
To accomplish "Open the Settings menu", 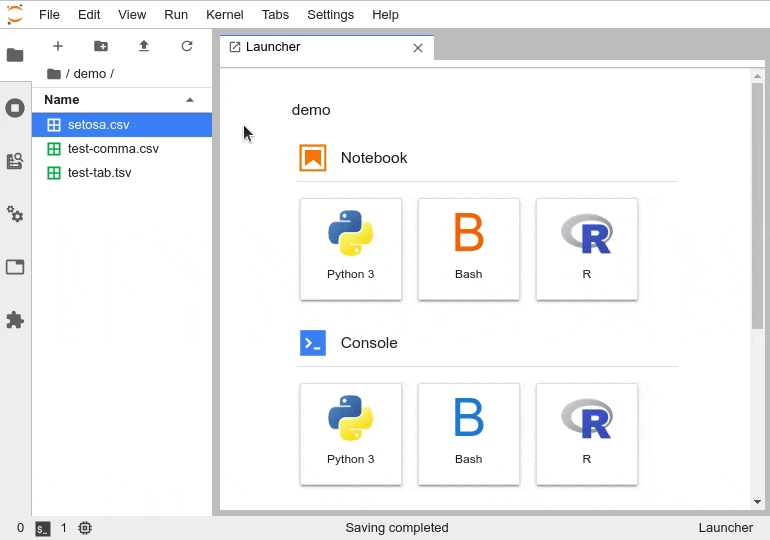I will 330,15.
